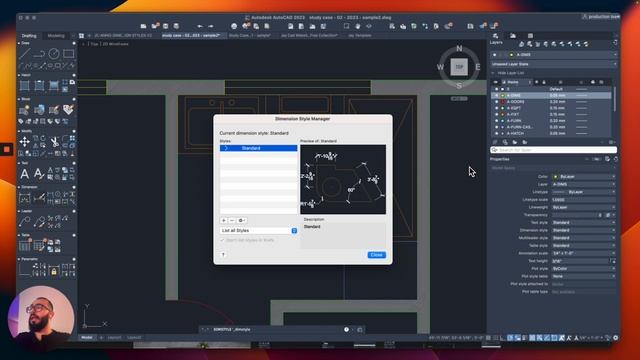Click the plus button to add a layout

coord(101,338)
